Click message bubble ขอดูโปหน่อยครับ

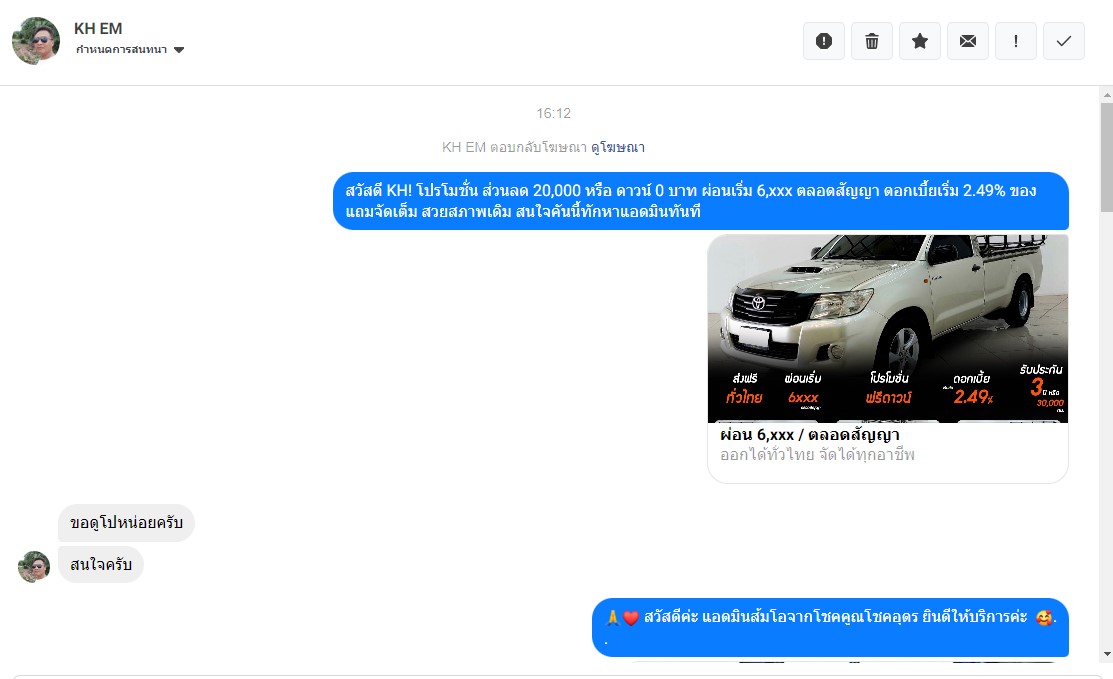tap(126, 523)
